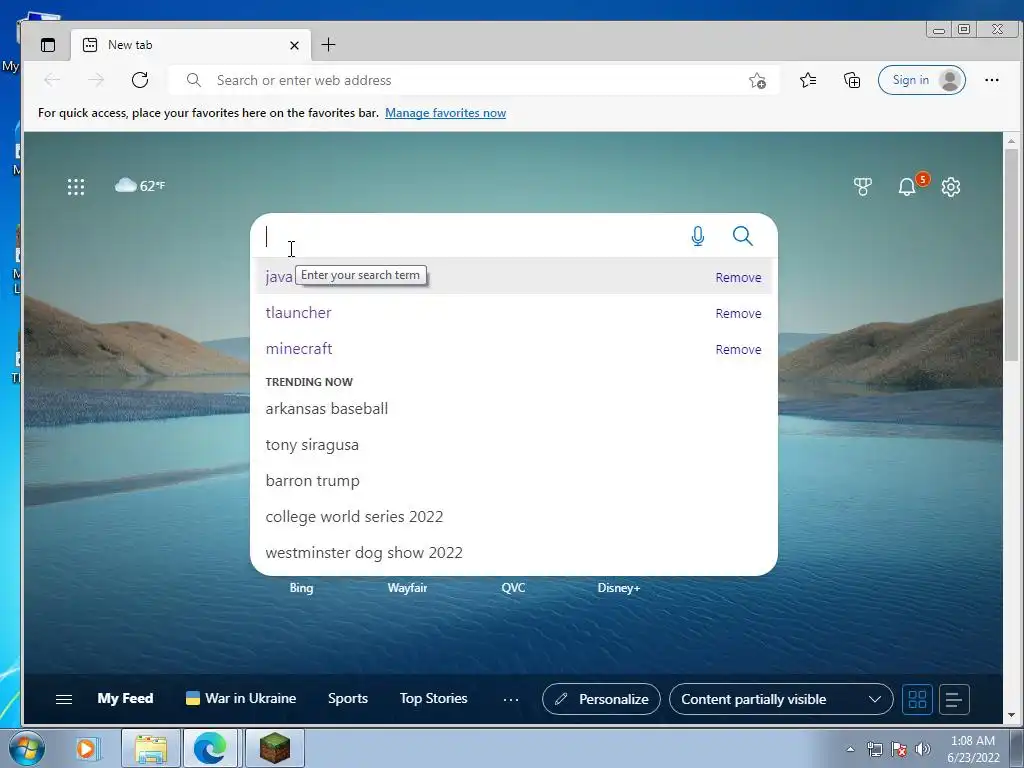The height and width of the screenshot is (768, 1024).
Task: Open the feed hamburger menu icon
Action: coord(64,699)
